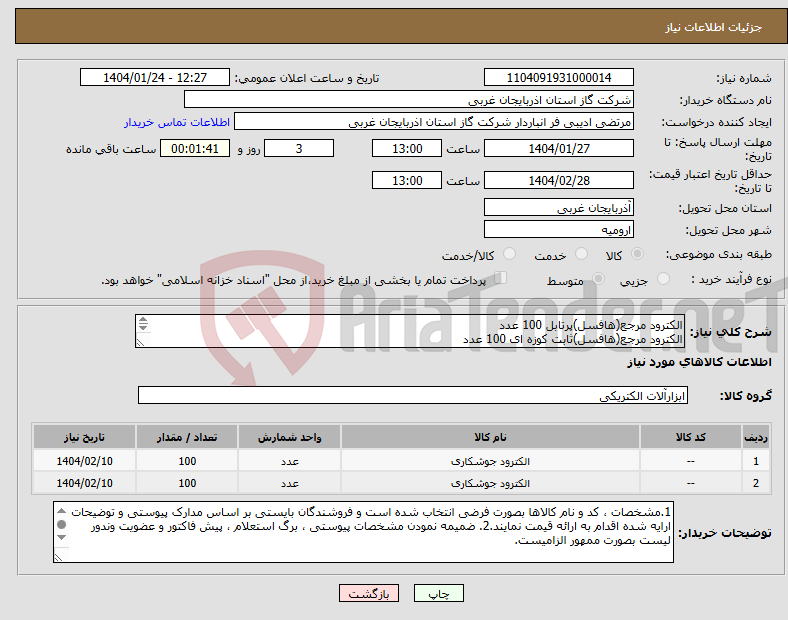Click remaining time field 00:01:41

194,148
